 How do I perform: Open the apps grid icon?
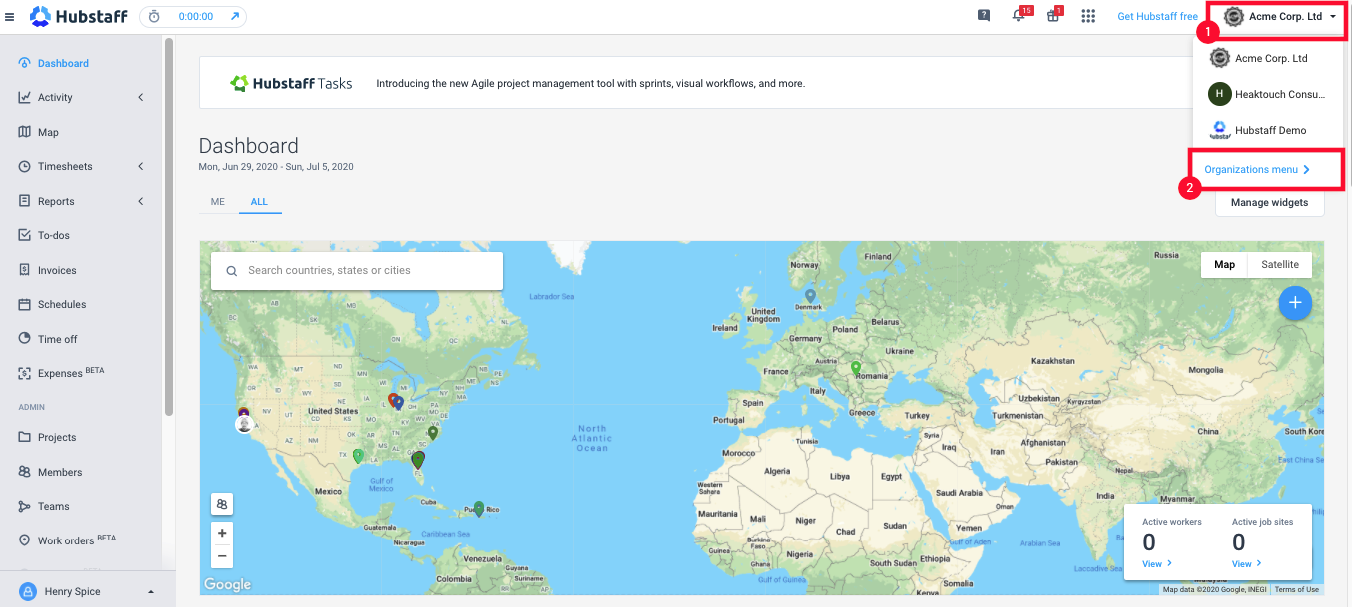click(1089, 16)
